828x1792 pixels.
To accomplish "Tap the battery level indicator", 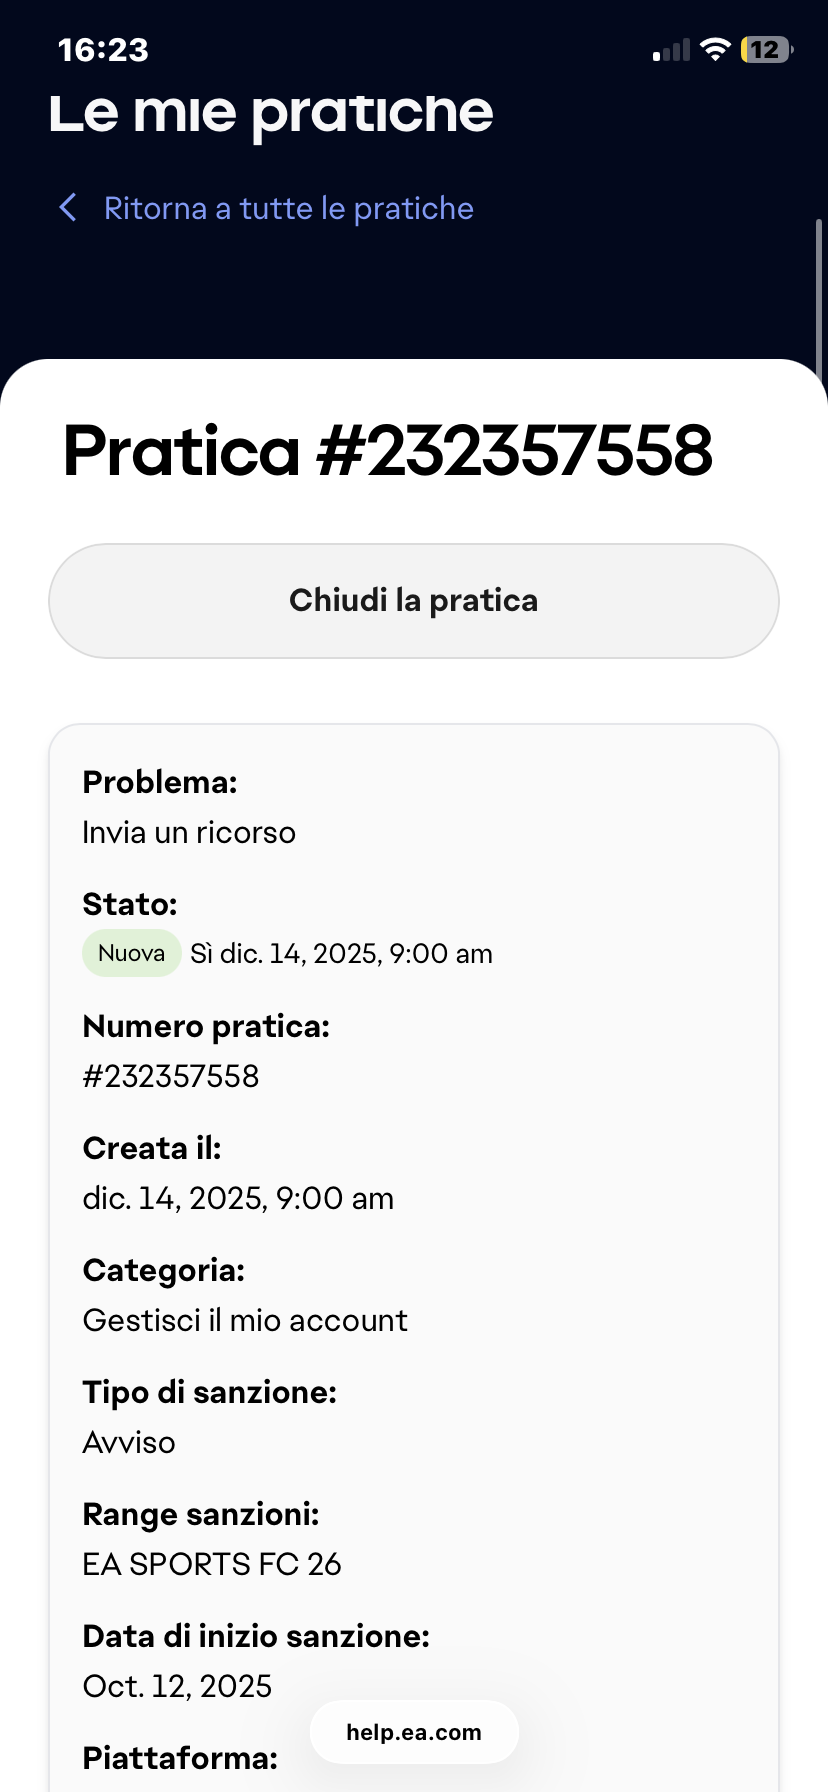I will [x=766, y=49].
